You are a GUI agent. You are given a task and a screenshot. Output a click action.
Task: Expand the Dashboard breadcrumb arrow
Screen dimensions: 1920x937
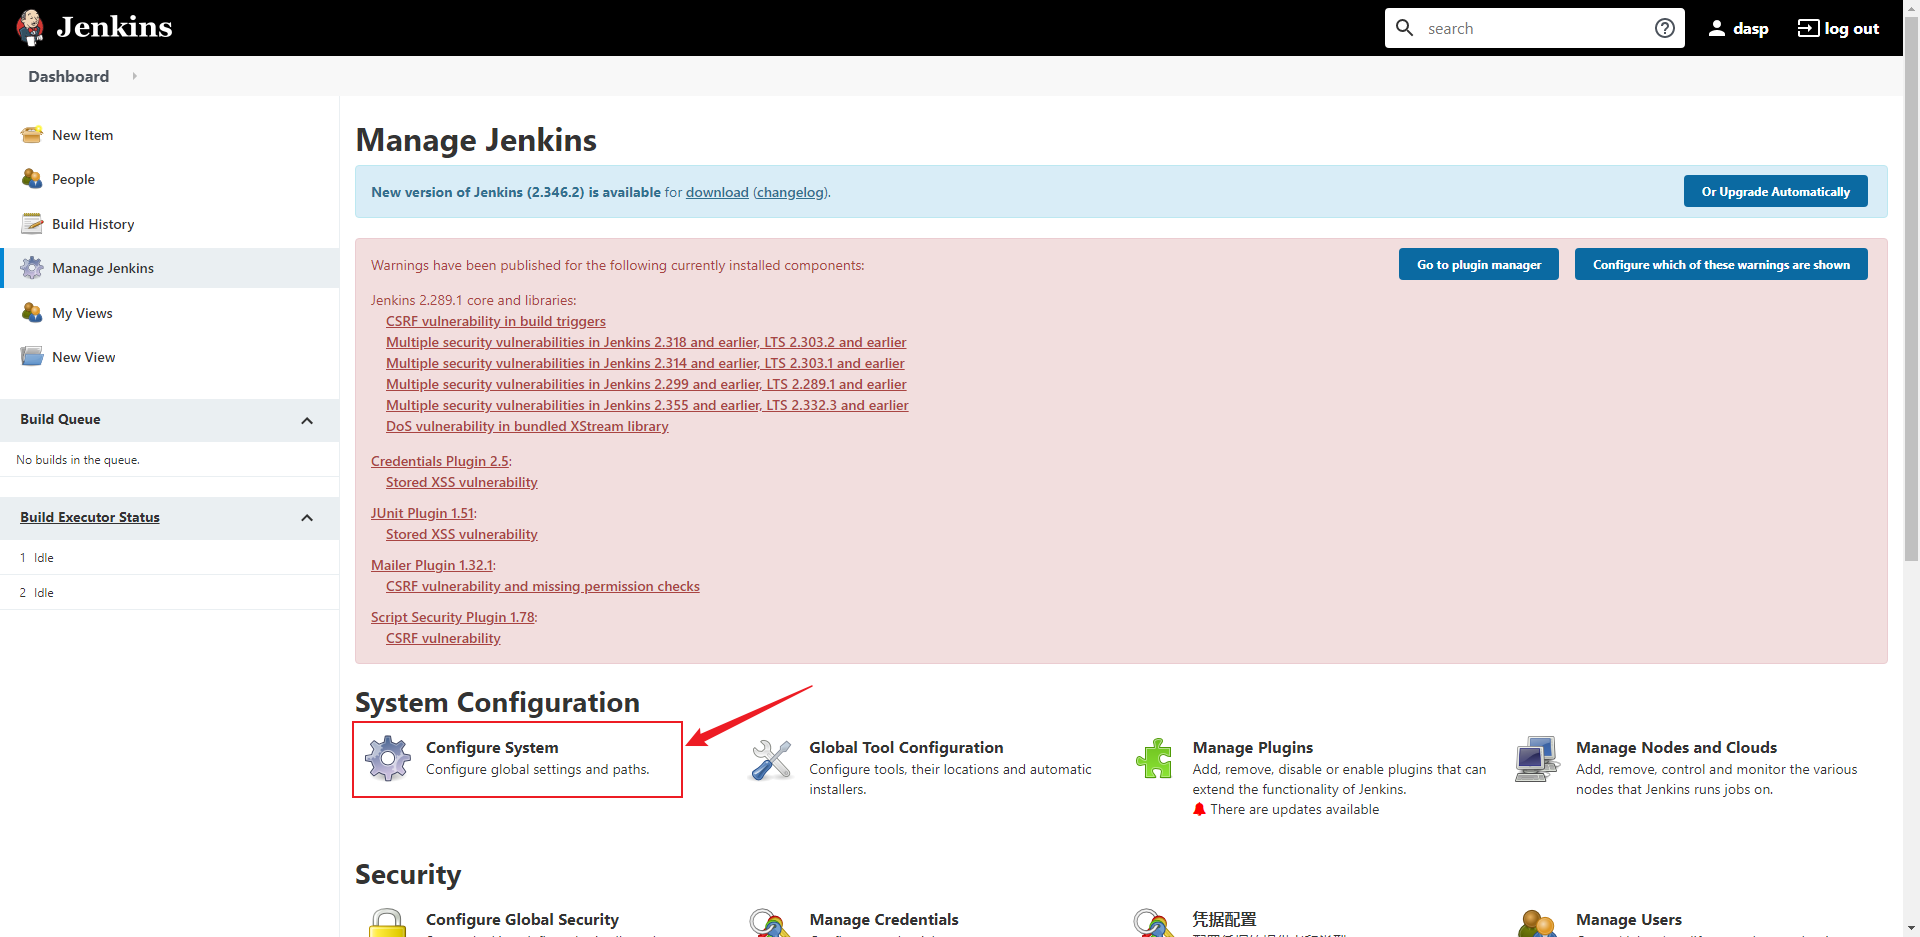pyautogui.click(x=134, y=76)
